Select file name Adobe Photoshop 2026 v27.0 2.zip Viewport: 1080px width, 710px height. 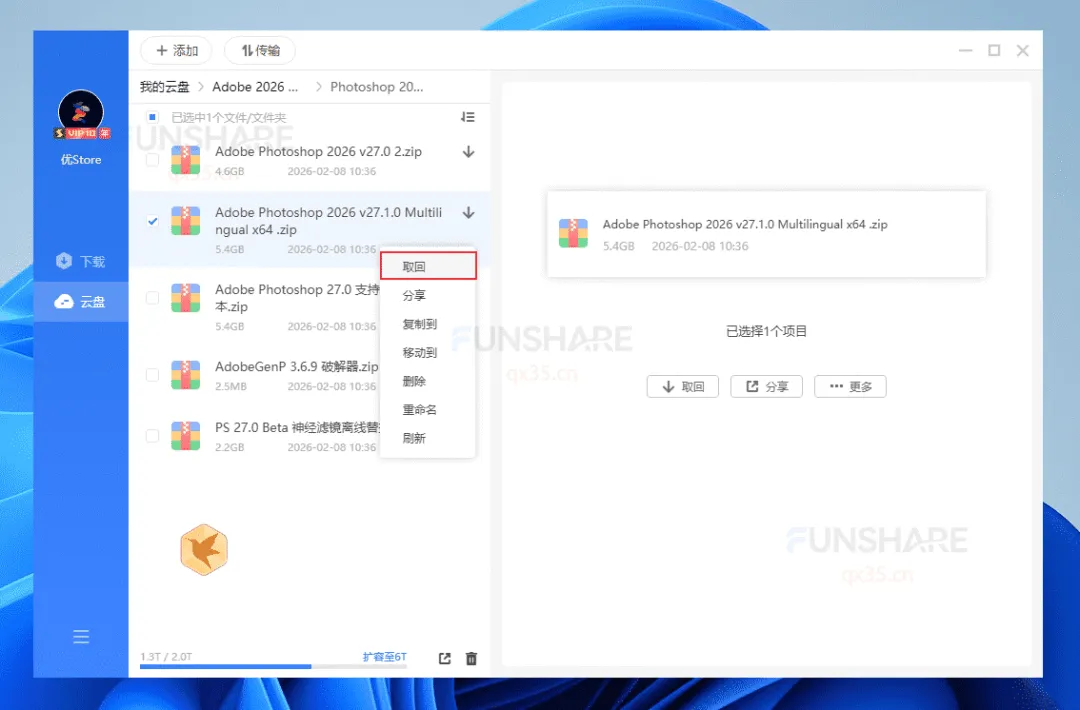318,152
